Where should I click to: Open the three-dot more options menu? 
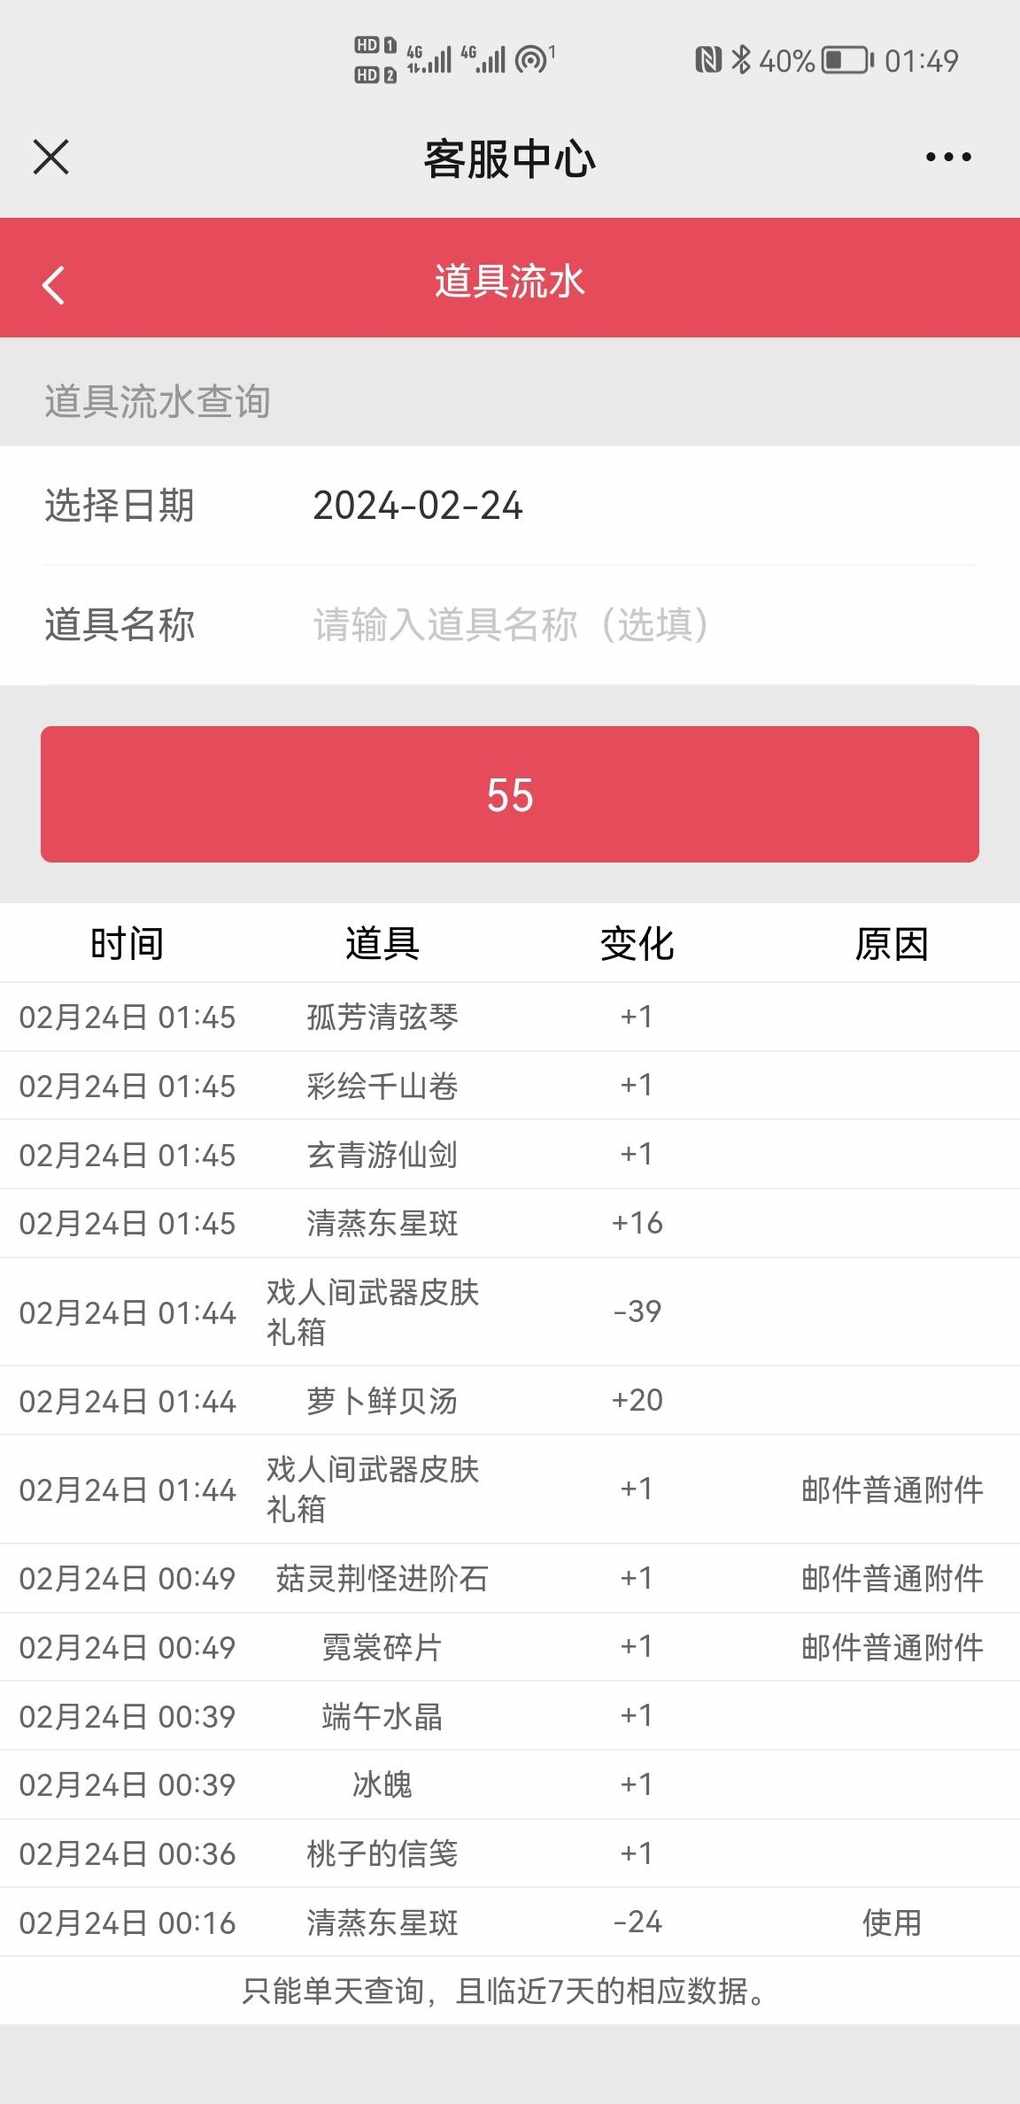pos(948,157)
